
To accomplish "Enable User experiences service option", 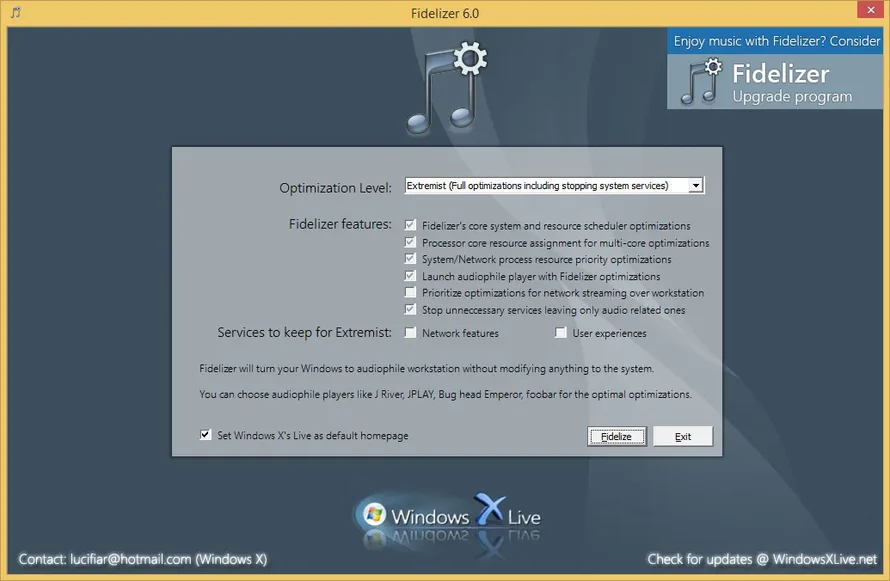I will [x=560, y=332].
